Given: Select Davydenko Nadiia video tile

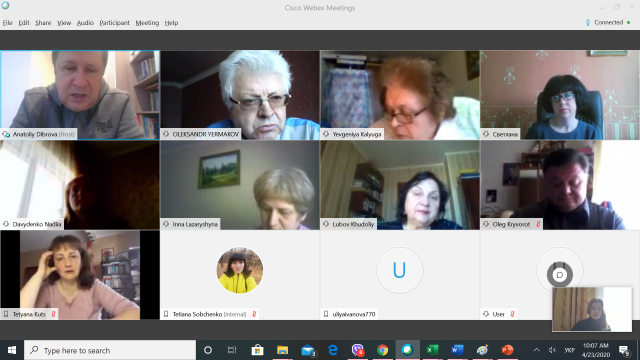Looking at the screenshot, I should [80, 185].
